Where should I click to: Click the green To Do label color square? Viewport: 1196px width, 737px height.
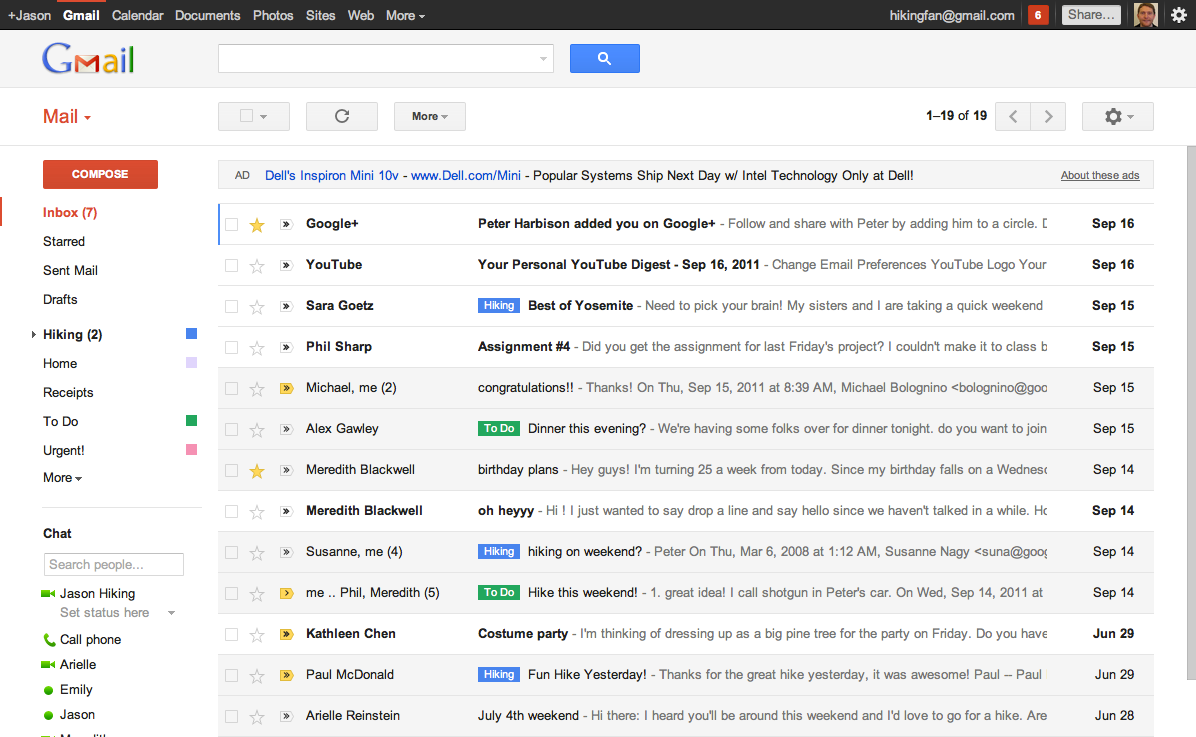pyautogui.click(x=191, y=420)
